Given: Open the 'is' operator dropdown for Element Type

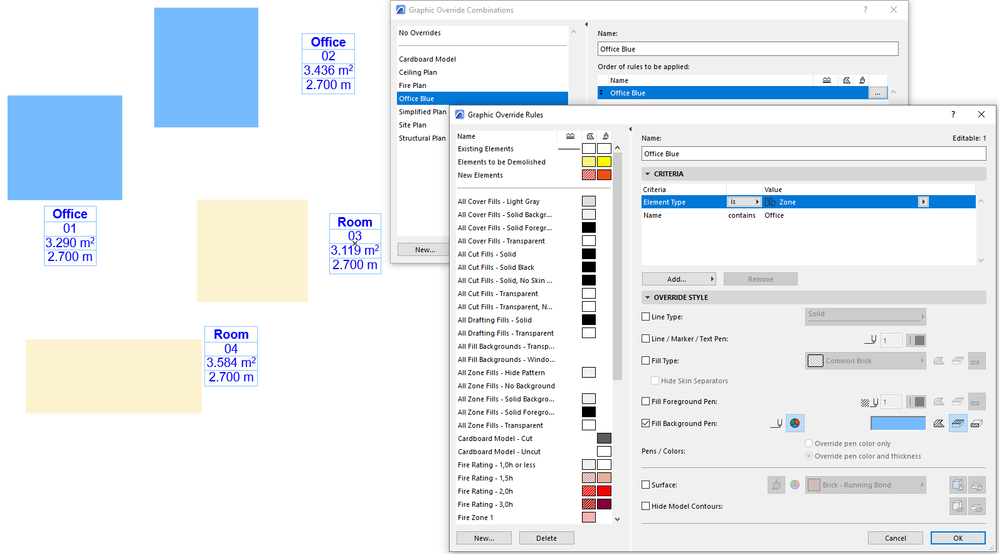Looking at the screenshot, I should pos(744,202).
